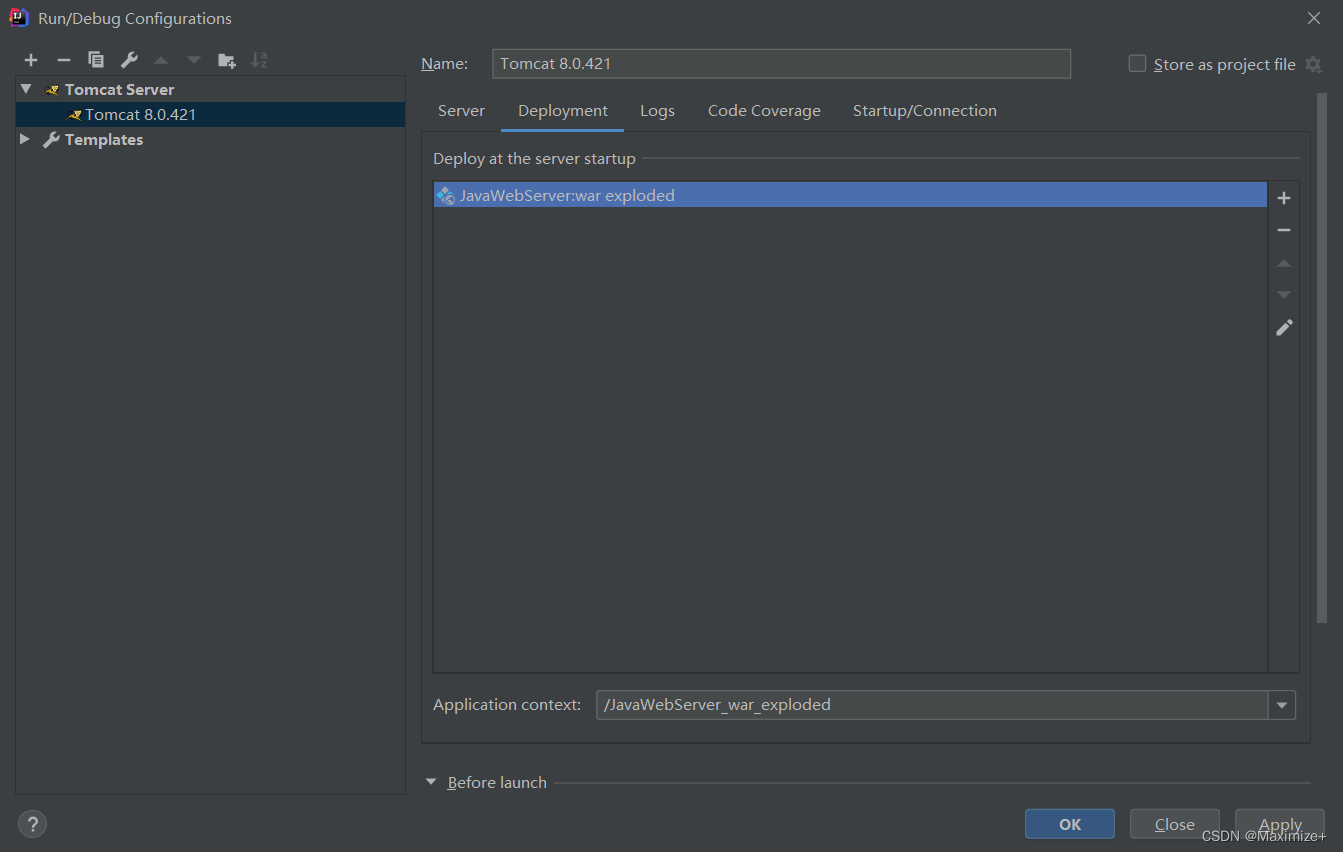Click the Name input field
Image resolution: width=1343 pixels, height=852 pixels.
[x=781, y=64]
